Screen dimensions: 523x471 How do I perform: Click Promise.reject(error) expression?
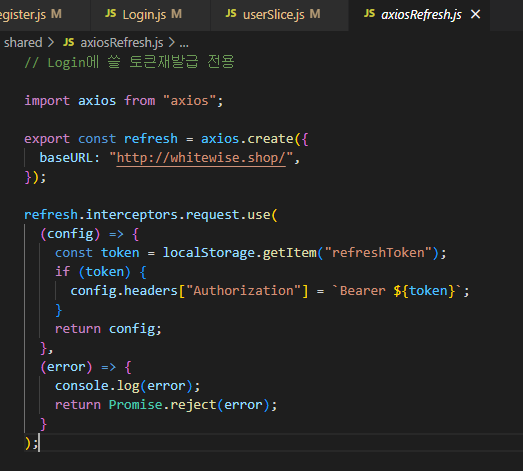pyautogui.click(x=189, y=405)
